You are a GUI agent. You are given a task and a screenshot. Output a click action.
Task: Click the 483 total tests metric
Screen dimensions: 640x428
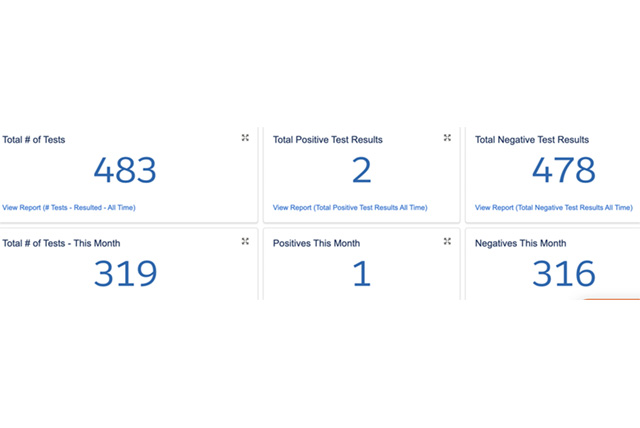point(125,171)
